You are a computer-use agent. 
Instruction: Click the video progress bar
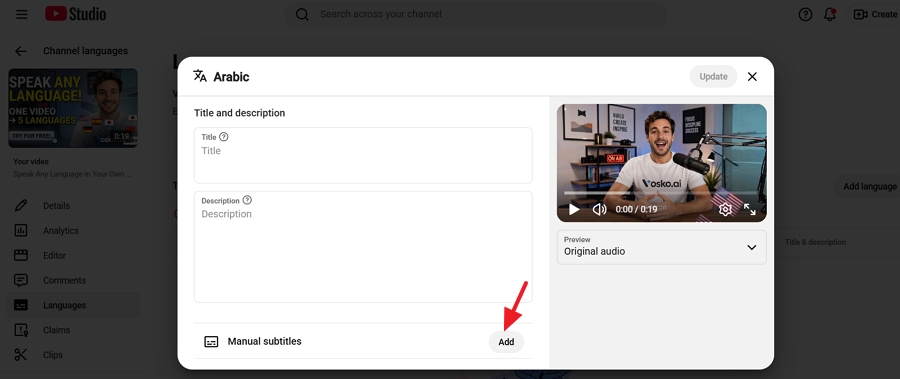[661, 194]
